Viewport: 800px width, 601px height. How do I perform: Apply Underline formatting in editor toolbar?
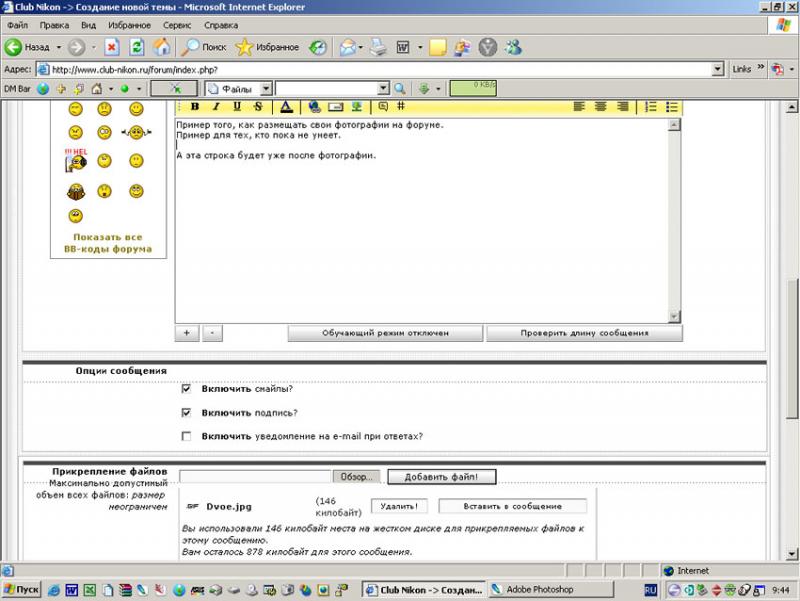tap(237, 107)
